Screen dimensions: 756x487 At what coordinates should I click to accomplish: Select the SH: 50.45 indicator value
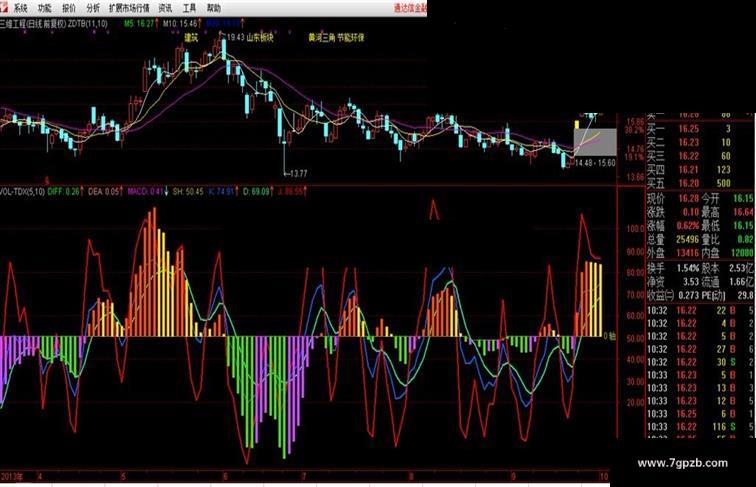189,192
